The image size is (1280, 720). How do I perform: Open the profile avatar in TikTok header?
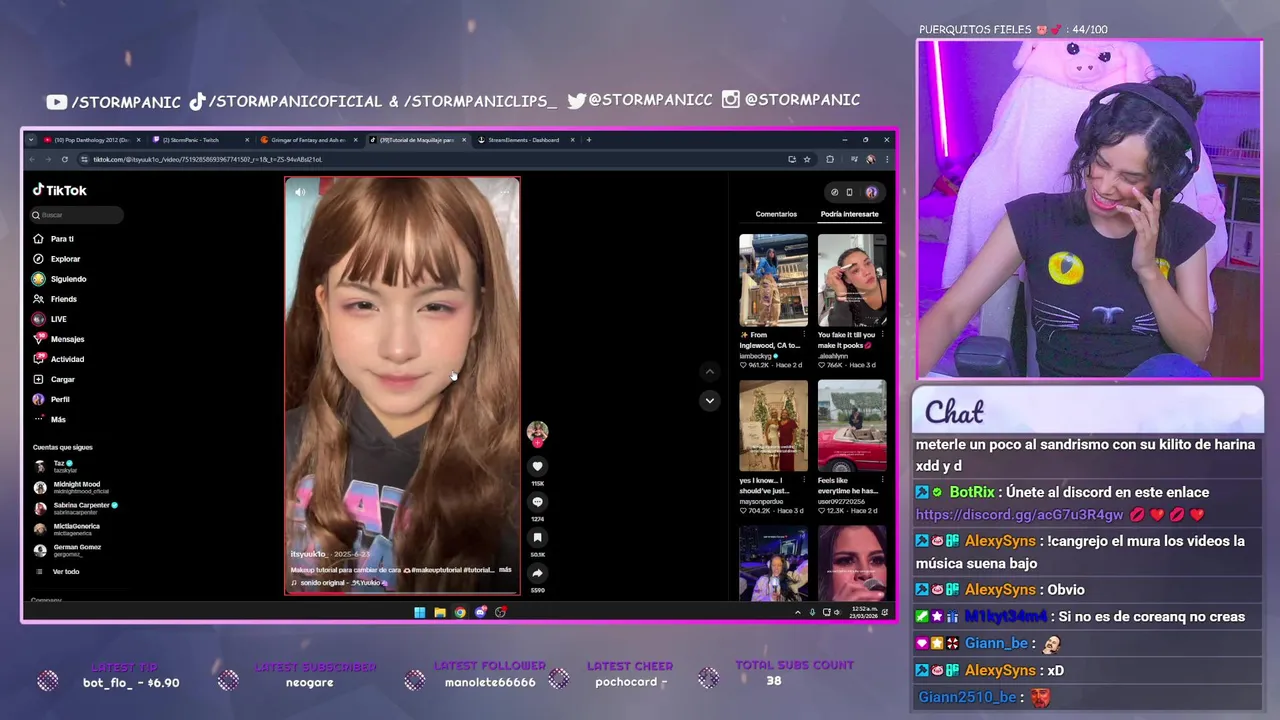coord(872,192)
